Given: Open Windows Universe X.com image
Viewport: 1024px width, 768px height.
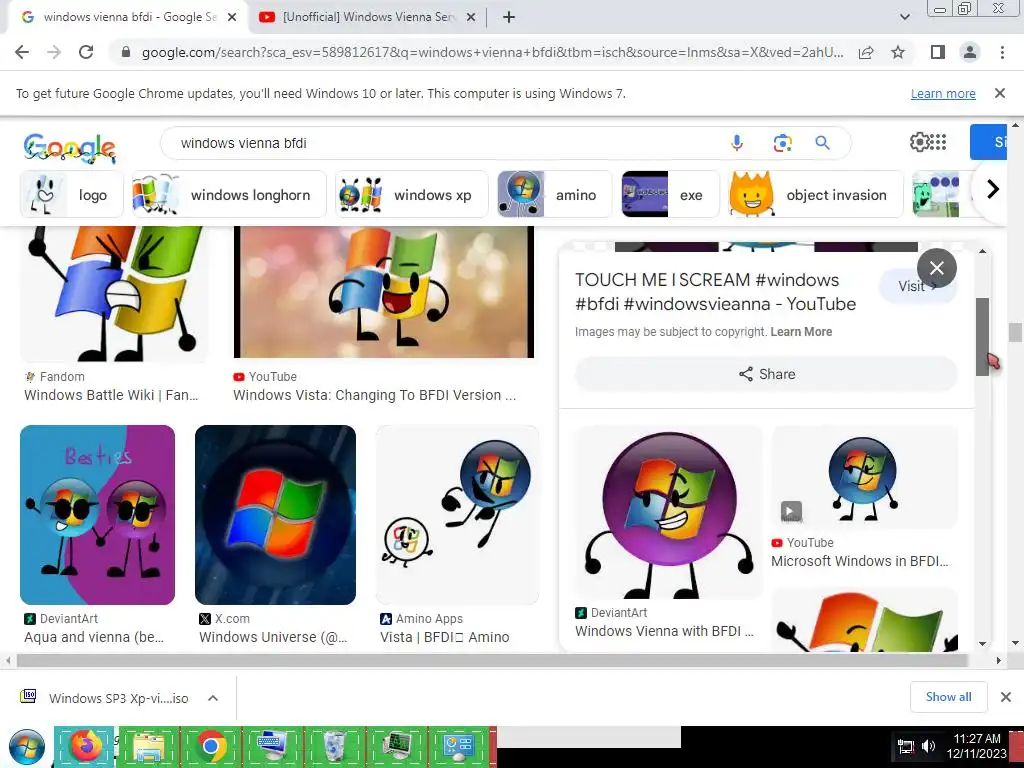Looking at the screenshot, I should 275,515.
